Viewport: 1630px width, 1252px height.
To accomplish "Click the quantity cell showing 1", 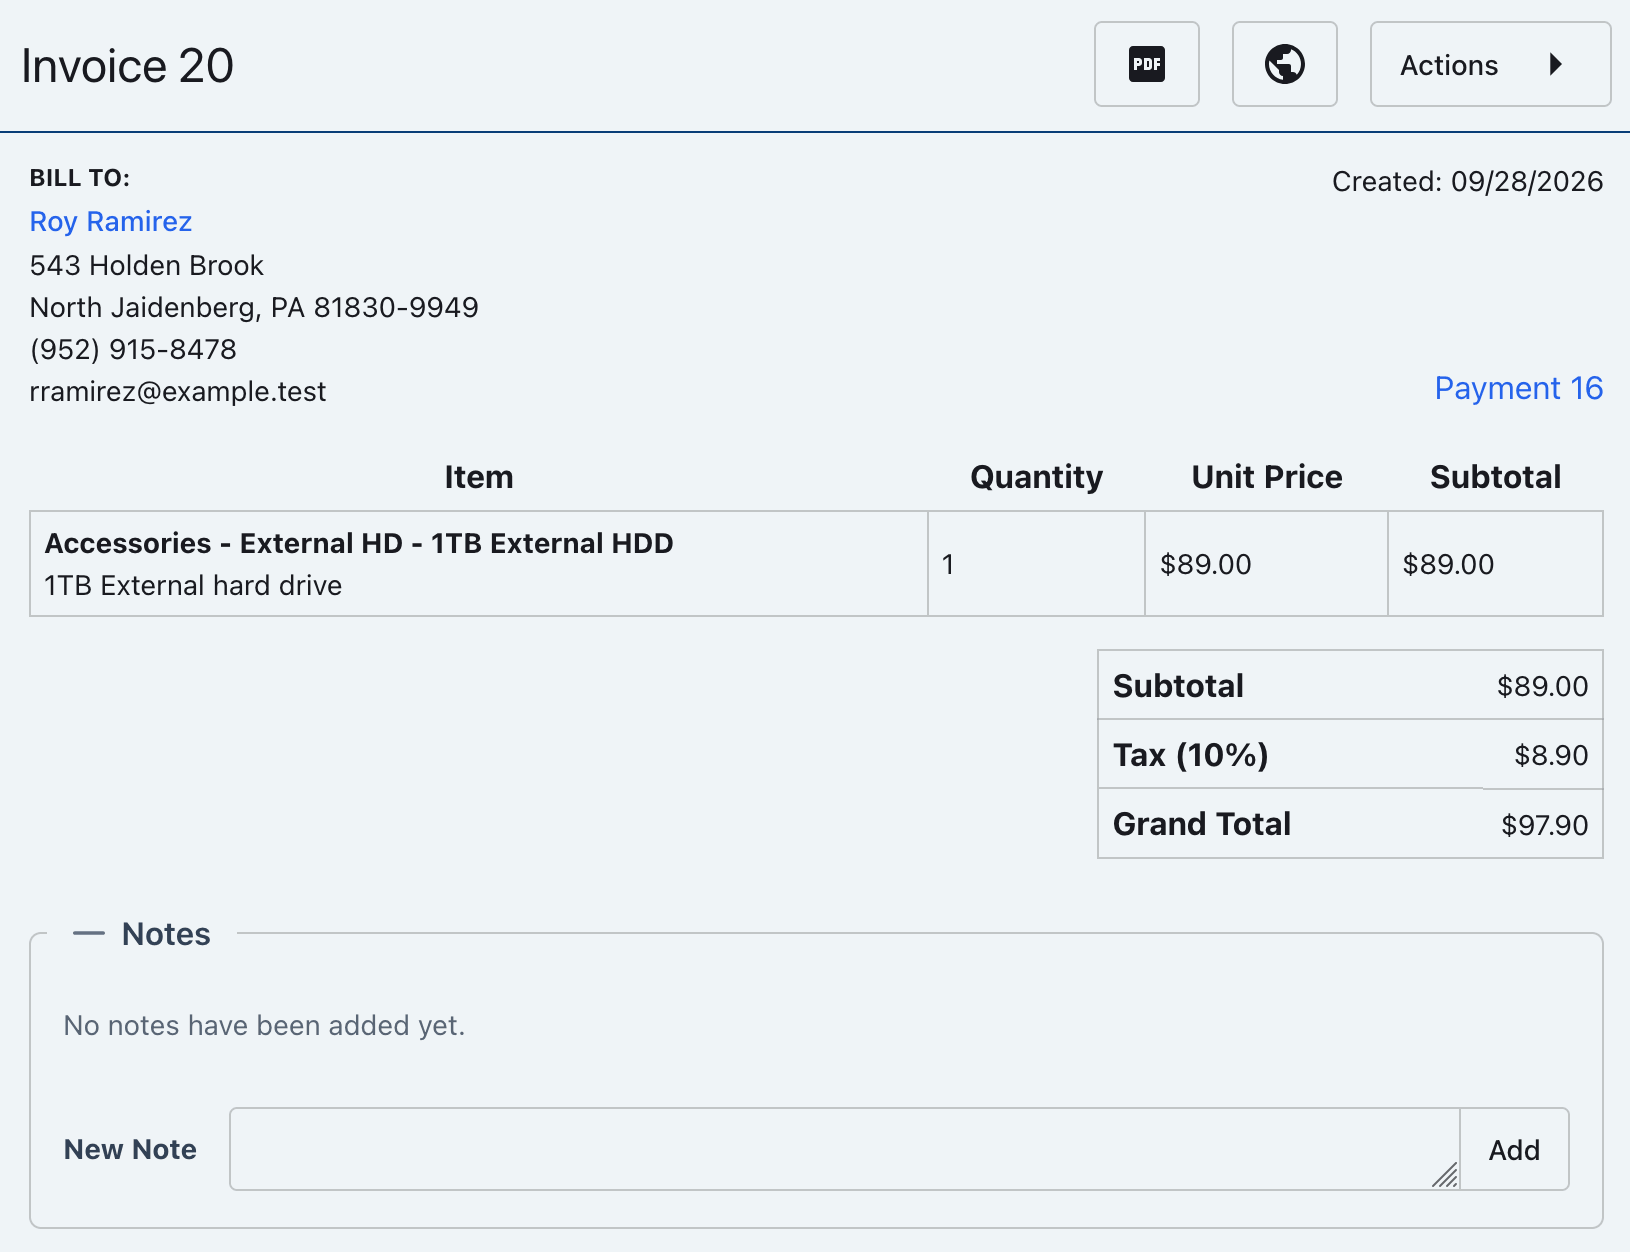I will (1036, 564).
